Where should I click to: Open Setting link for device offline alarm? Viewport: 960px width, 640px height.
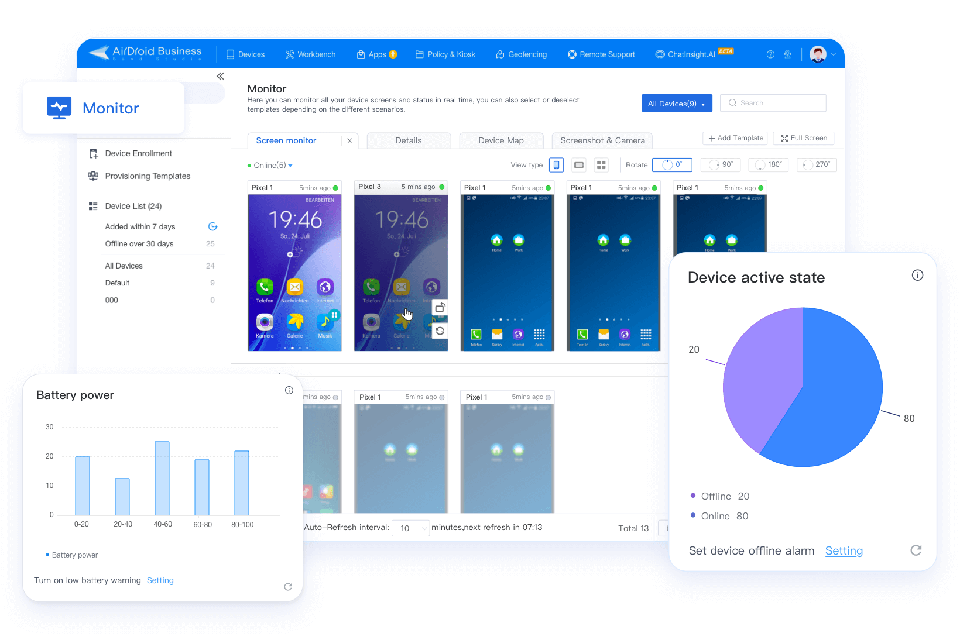pyautogui.click(x=843, y=551)
